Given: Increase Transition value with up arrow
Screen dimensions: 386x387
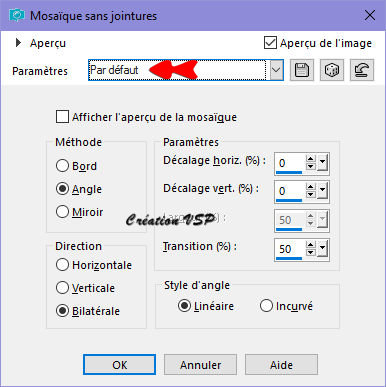Looking at the screenshot, I should tap(311, 245).
